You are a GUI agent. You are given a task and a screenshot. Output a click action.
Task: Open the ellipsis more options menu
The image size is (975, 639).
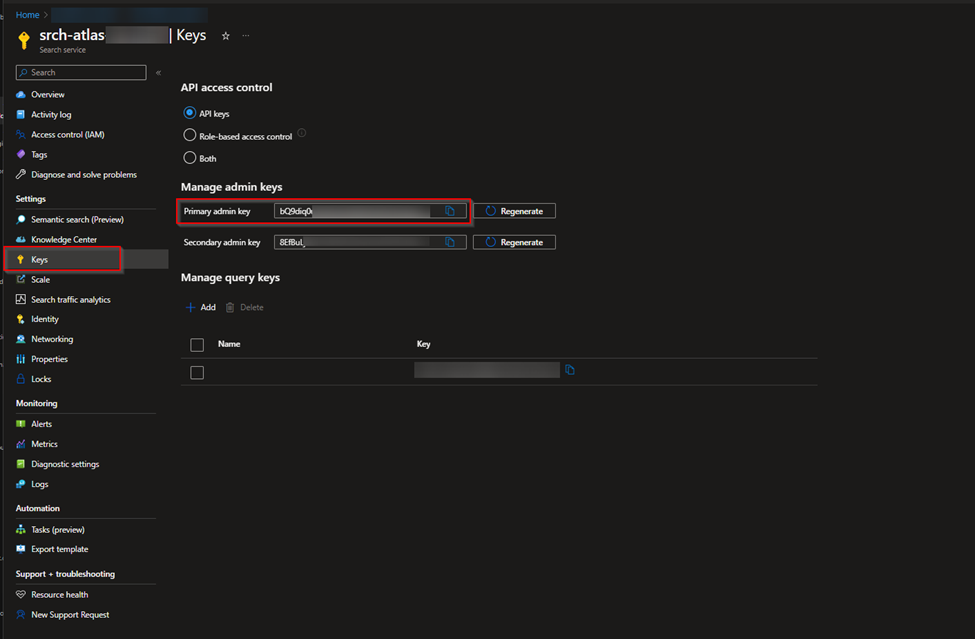(246, 36)
